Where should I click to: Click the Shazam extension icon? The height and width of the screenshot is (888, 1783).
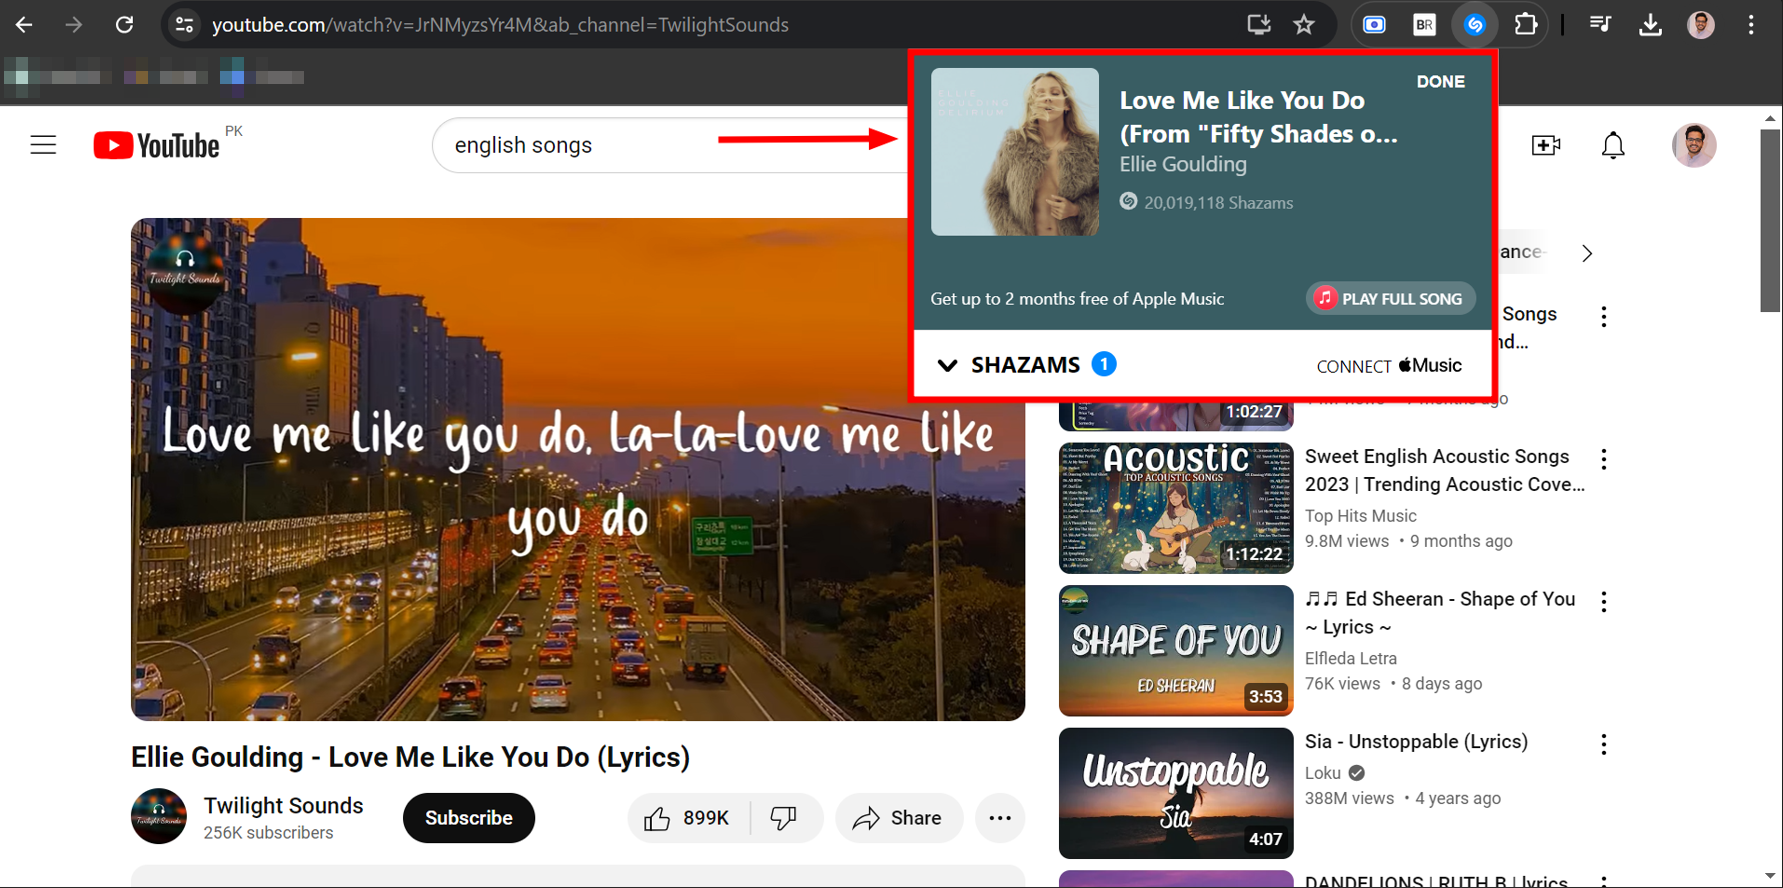click(x=1475, y=25)
